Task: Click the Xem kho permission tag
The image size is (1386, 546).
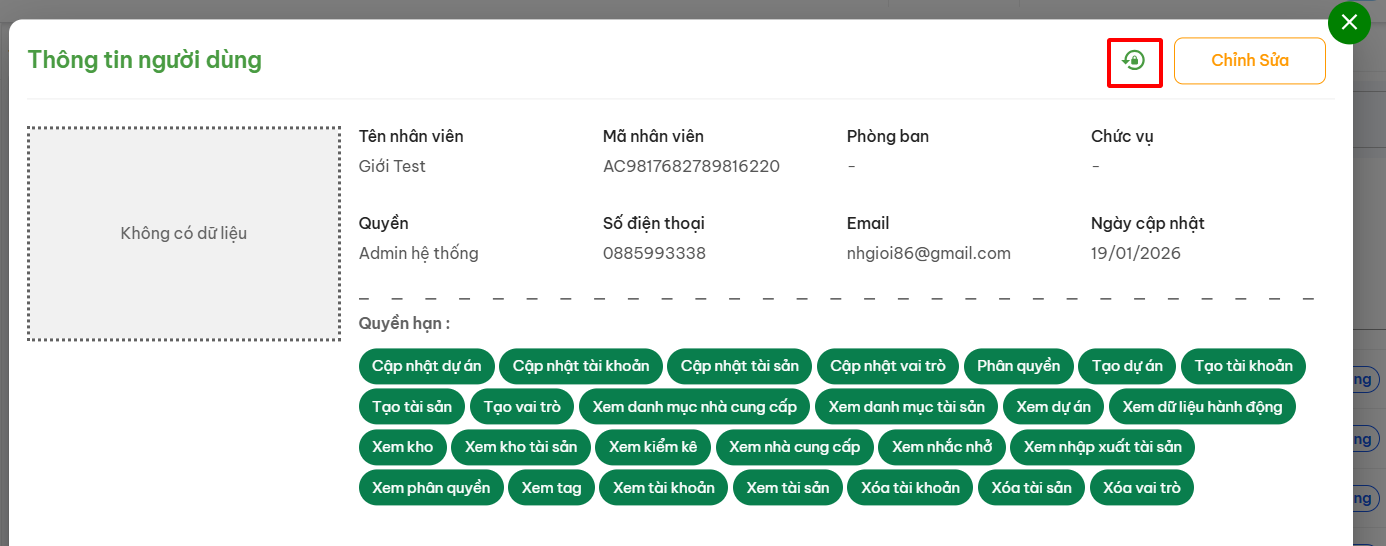Action: [402, 447]
